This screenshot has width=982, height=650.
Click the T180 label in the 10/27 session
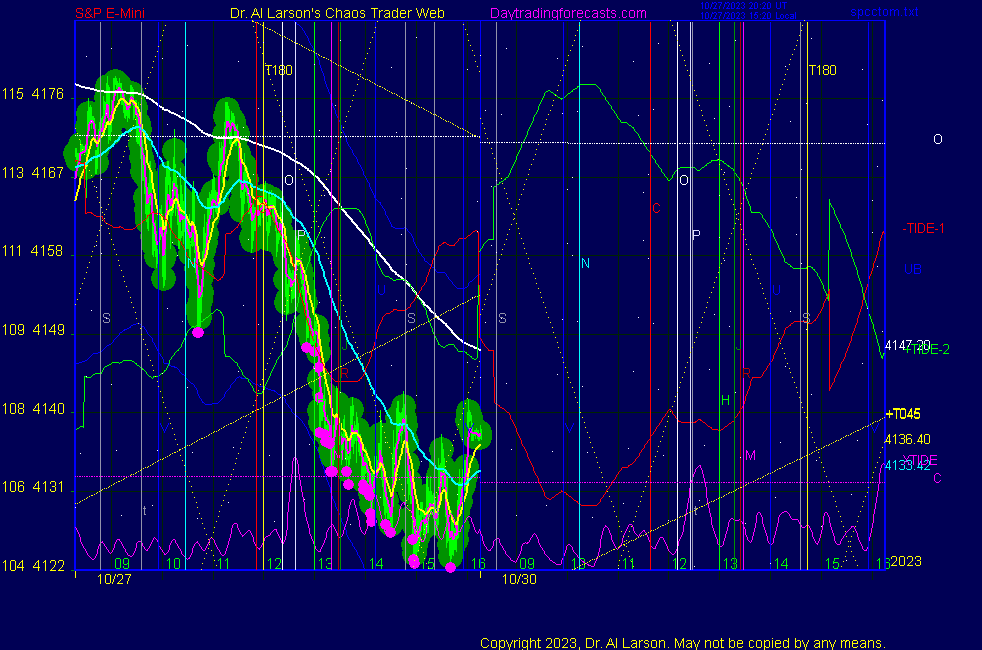tap(279, 70)
